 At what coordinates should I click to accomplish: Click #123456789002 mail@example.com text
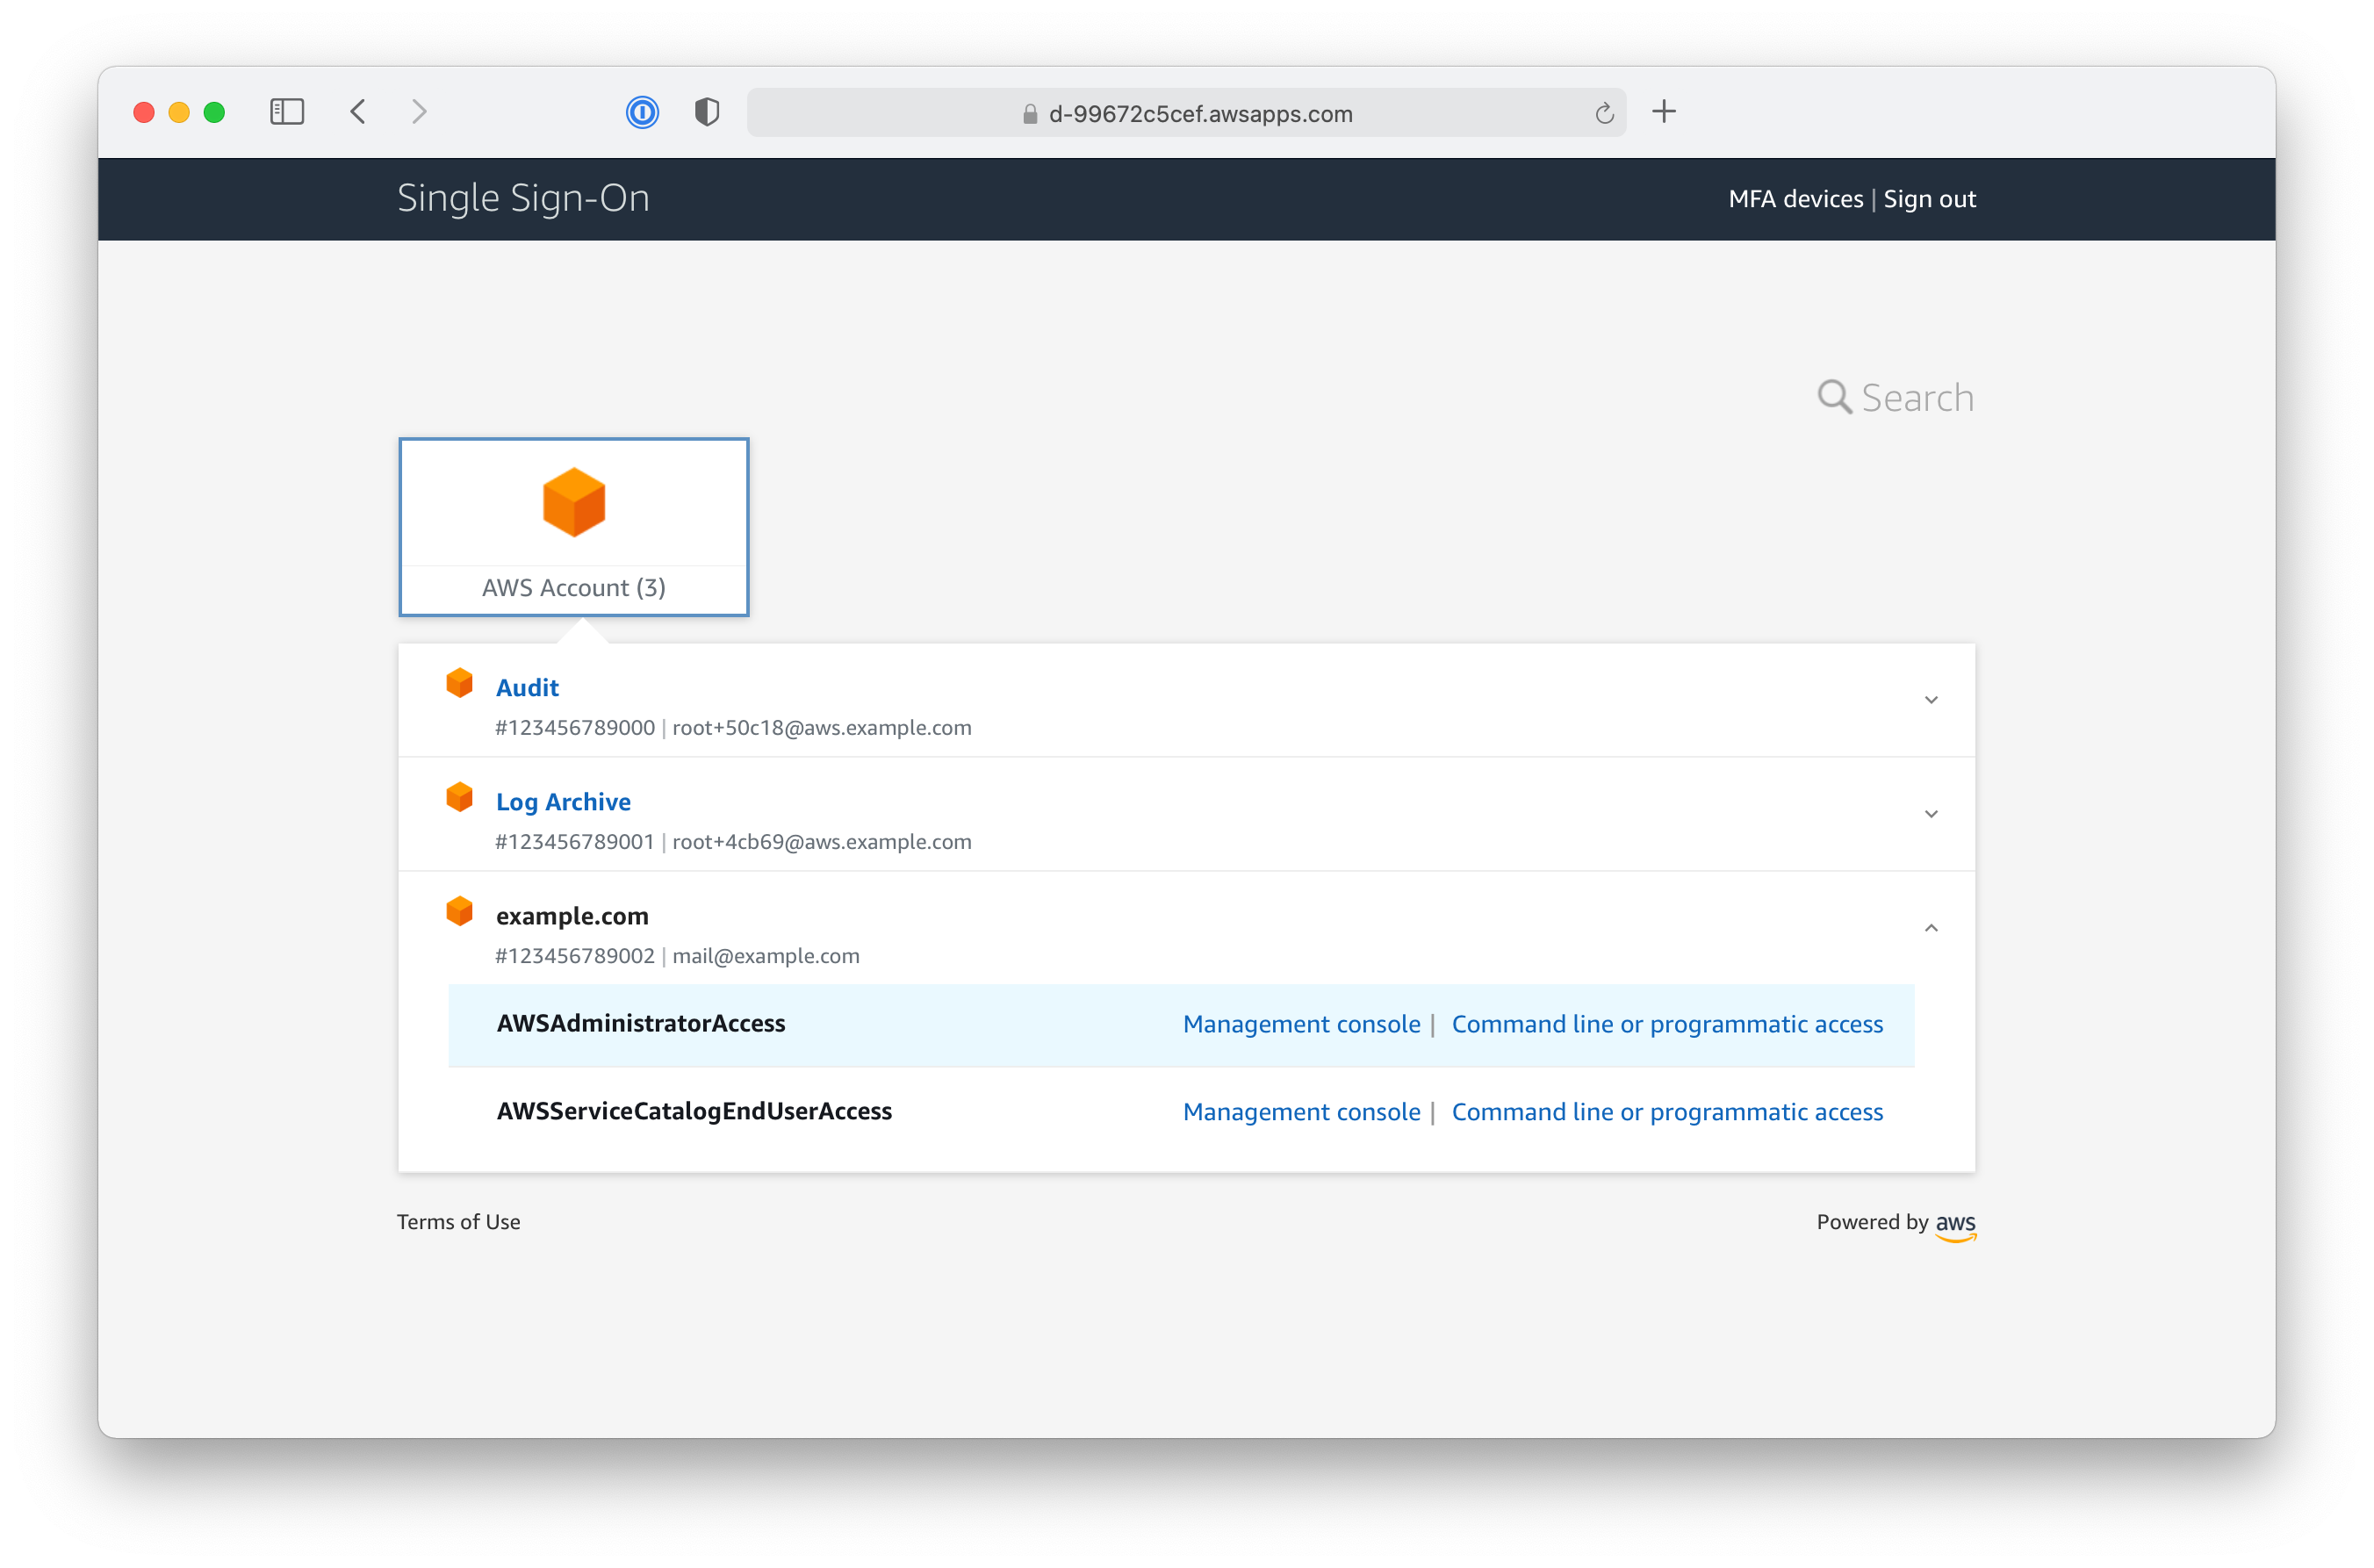point(677,956)
